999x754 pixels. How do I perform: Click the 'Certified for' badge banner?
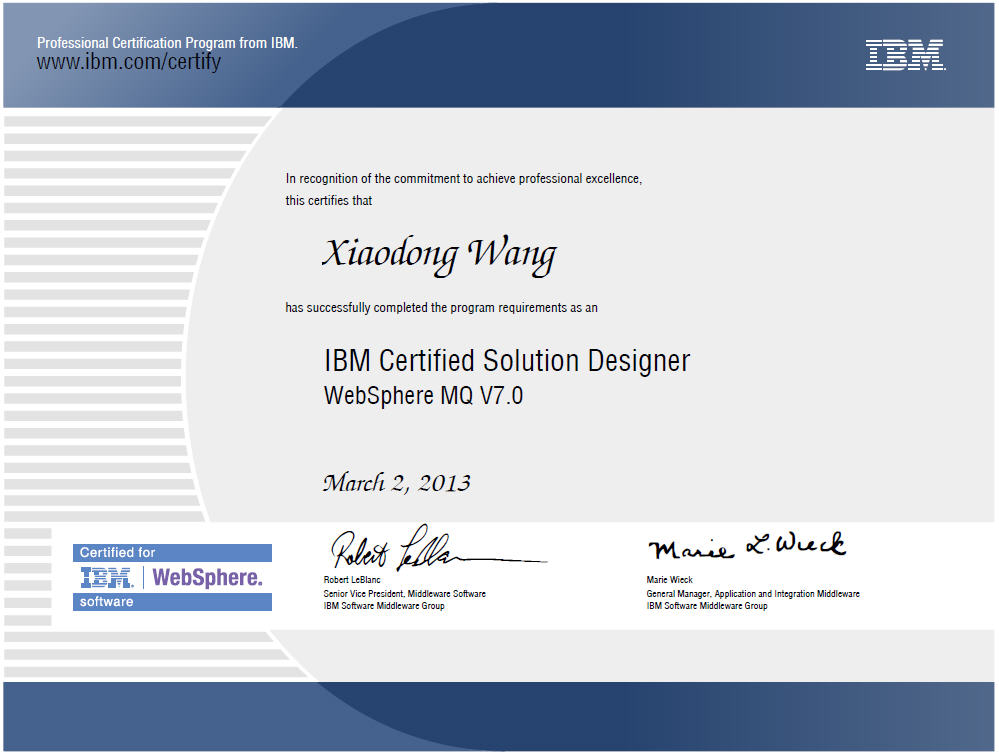pos(172,553)
